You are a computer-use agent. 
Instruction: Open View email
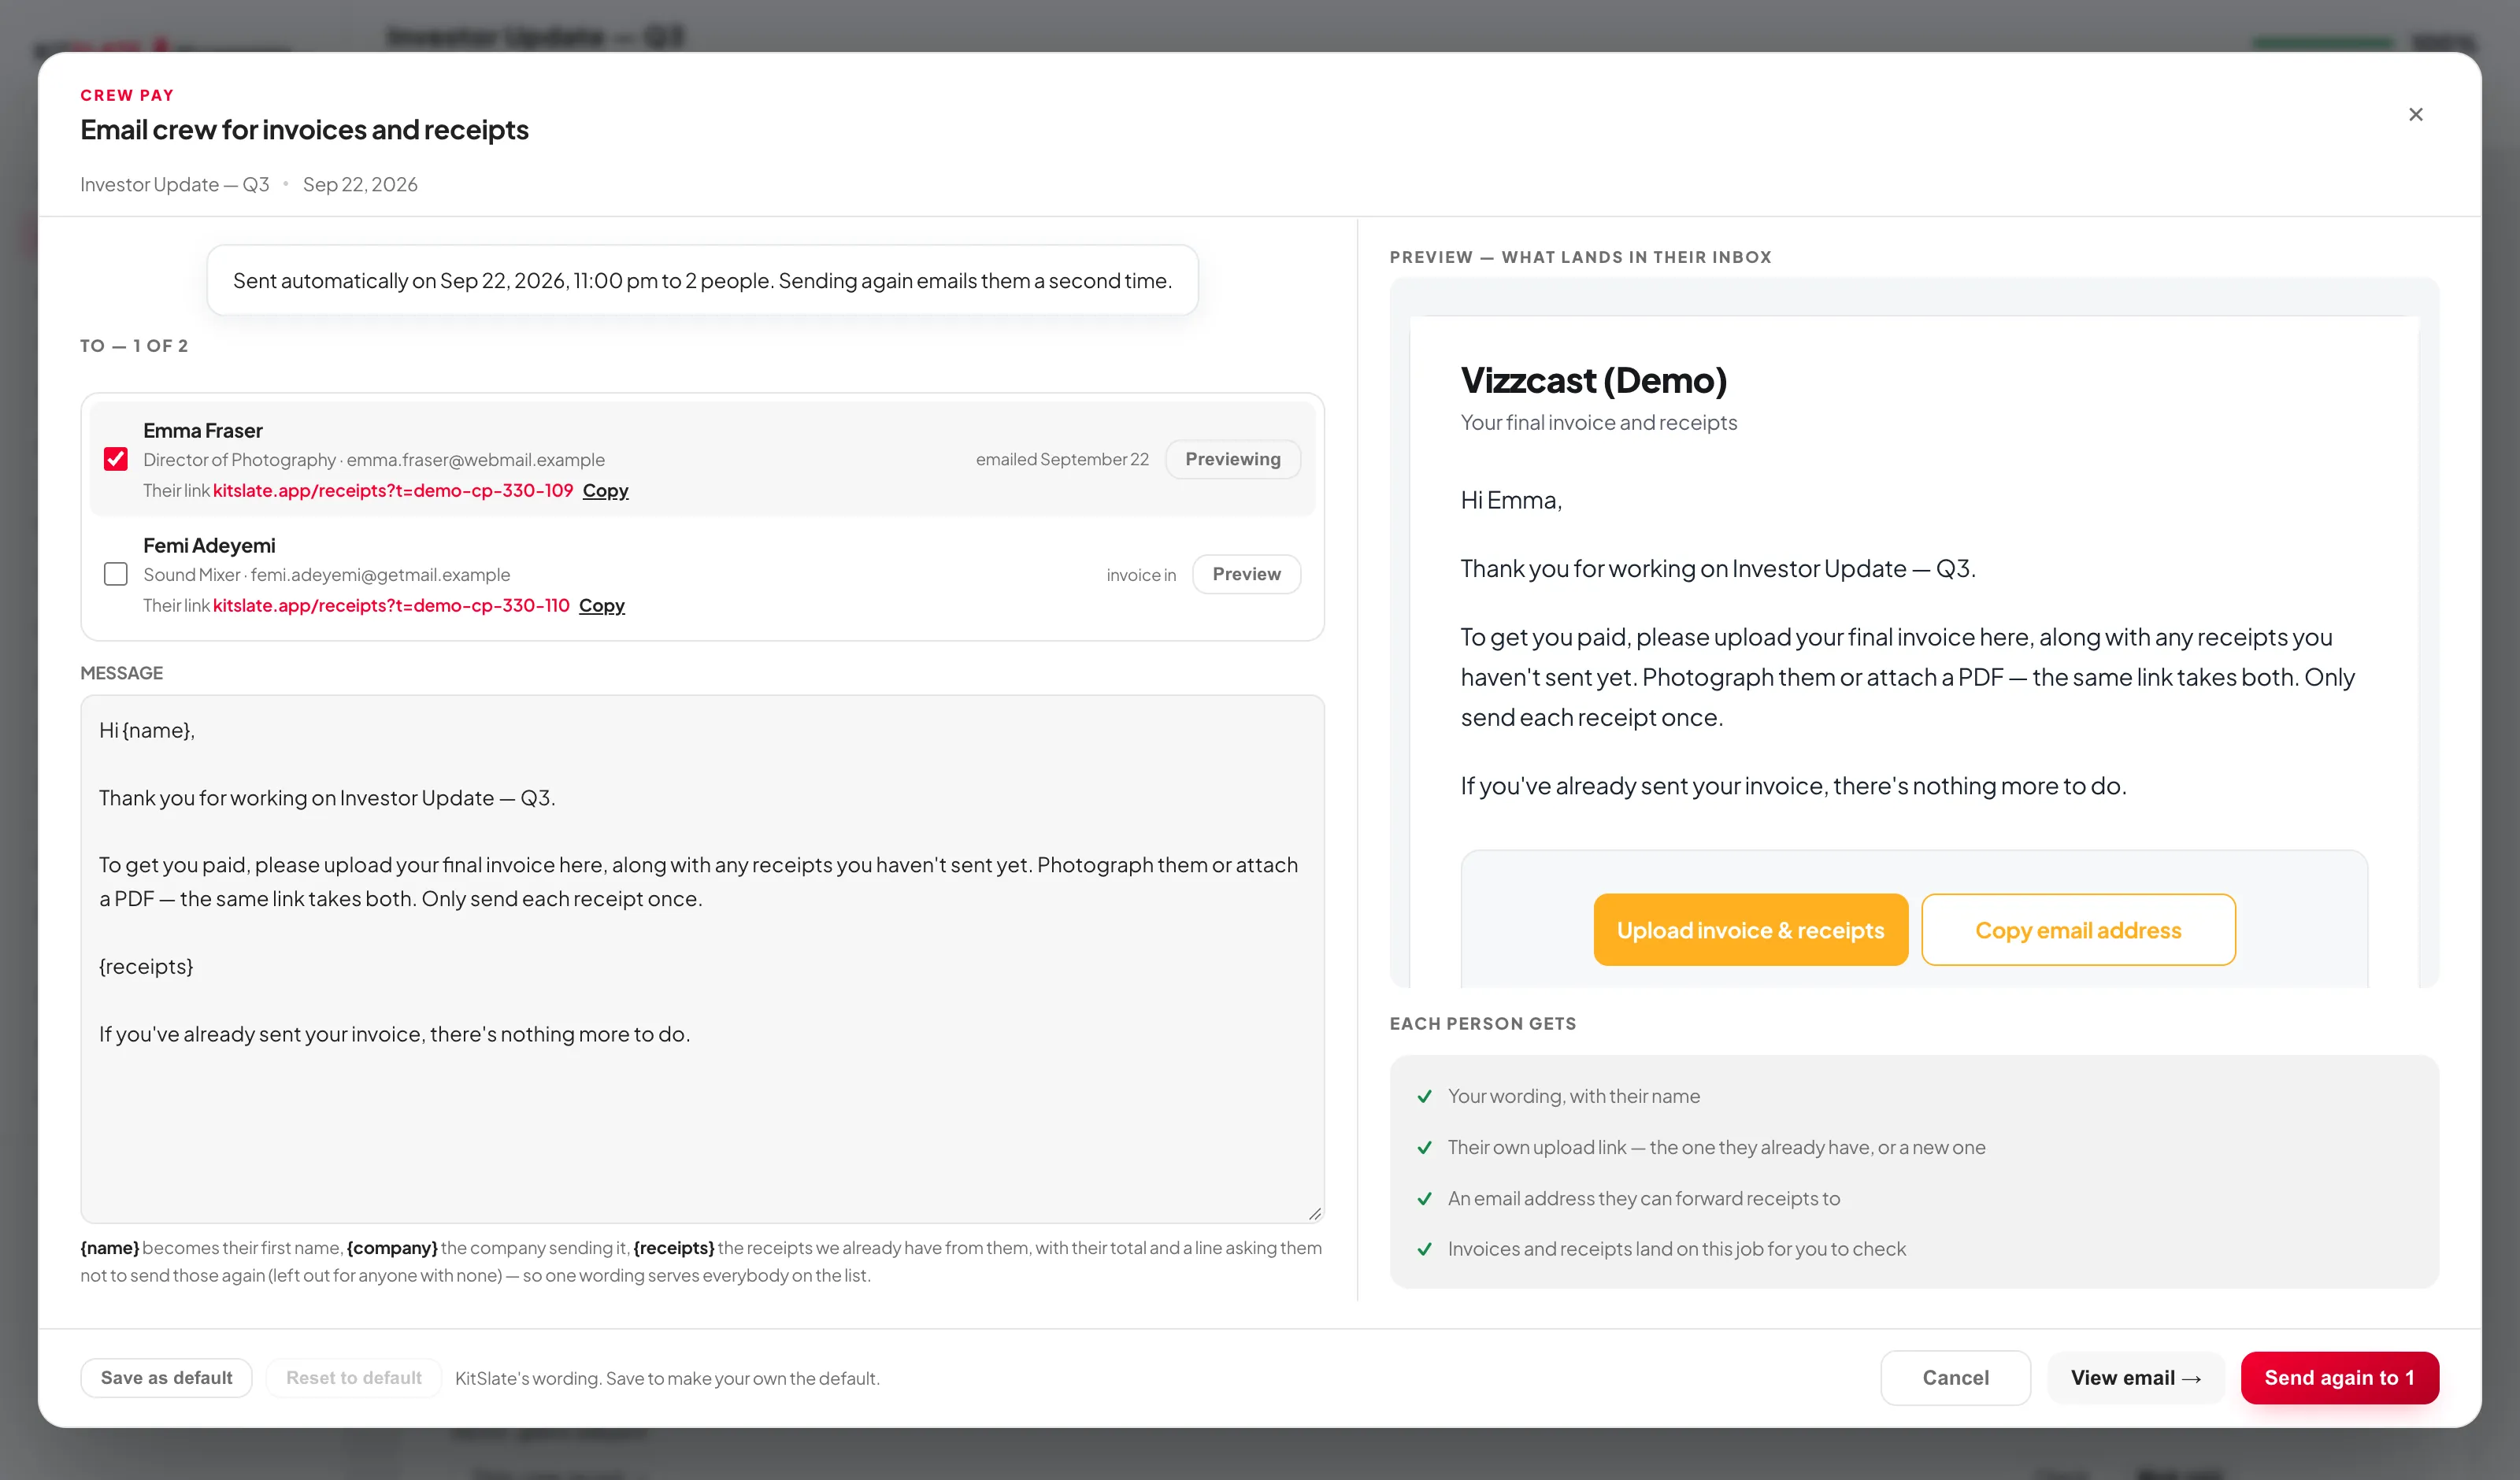click(x=2135, y=1377)
